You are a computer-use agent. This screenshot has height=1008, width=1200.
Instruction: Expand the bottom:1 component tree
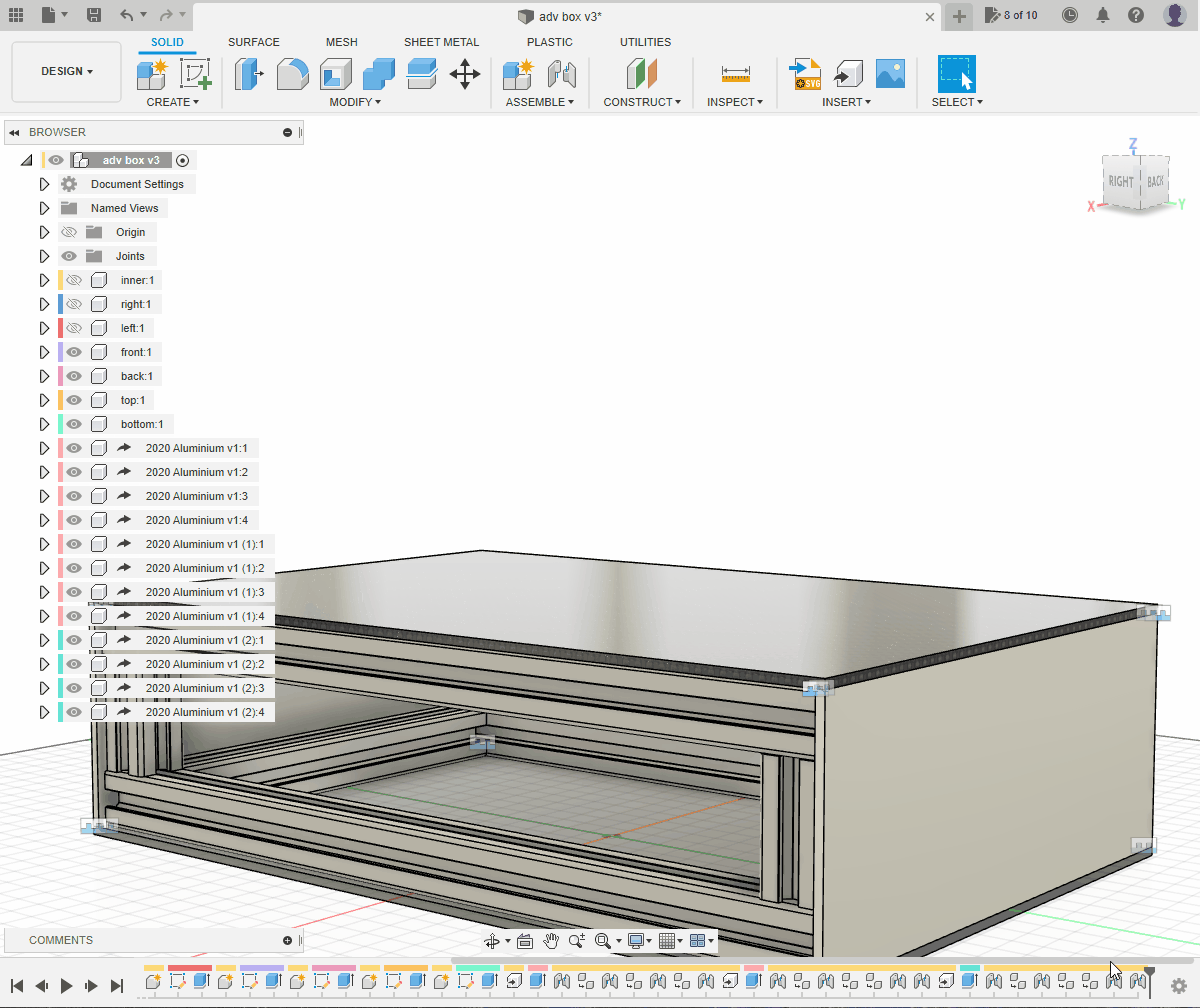pos(44,424)
